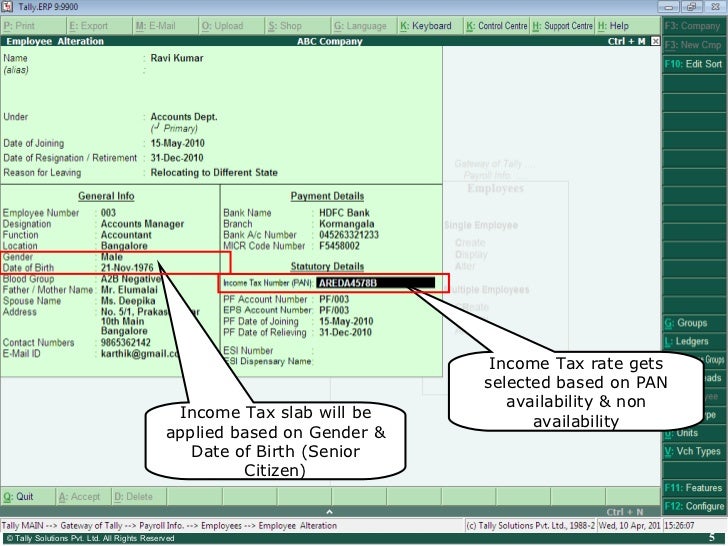Screen dimensions: 728x546
Task: Open the H: Support Centre
Action: click(x=563, y=26)
